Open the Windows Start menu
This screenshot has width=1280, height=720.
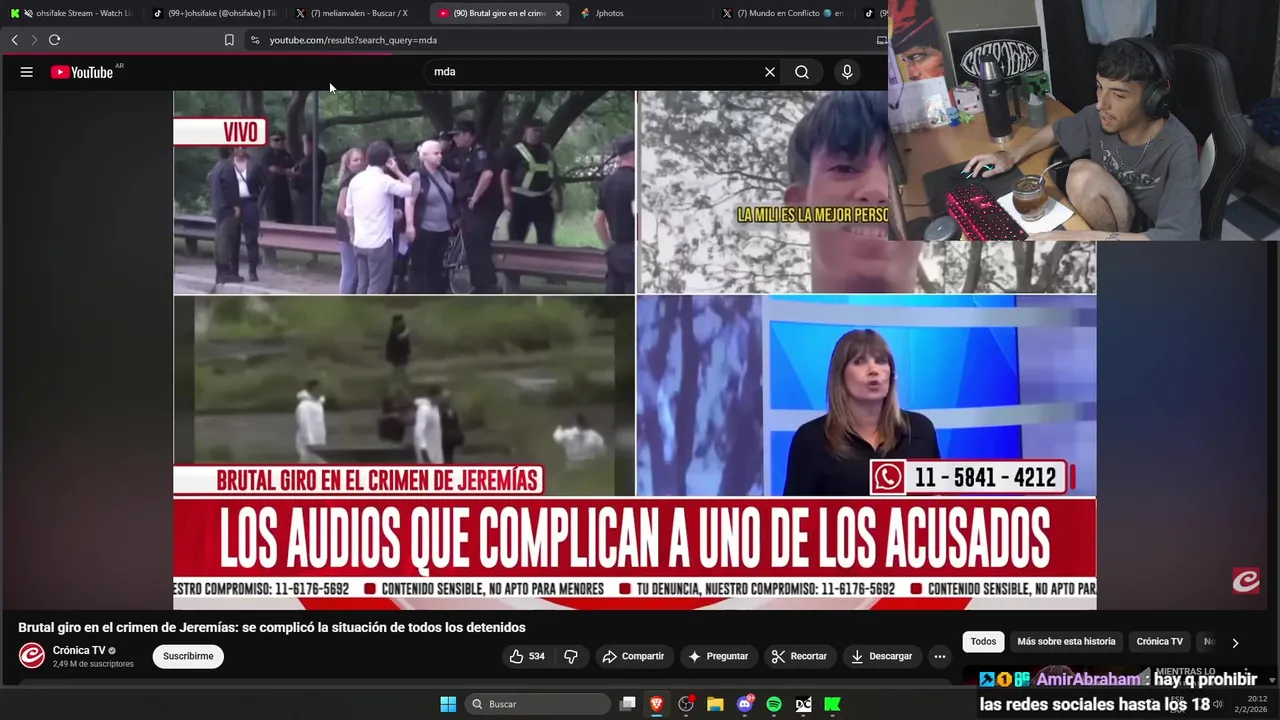[448, 704]
